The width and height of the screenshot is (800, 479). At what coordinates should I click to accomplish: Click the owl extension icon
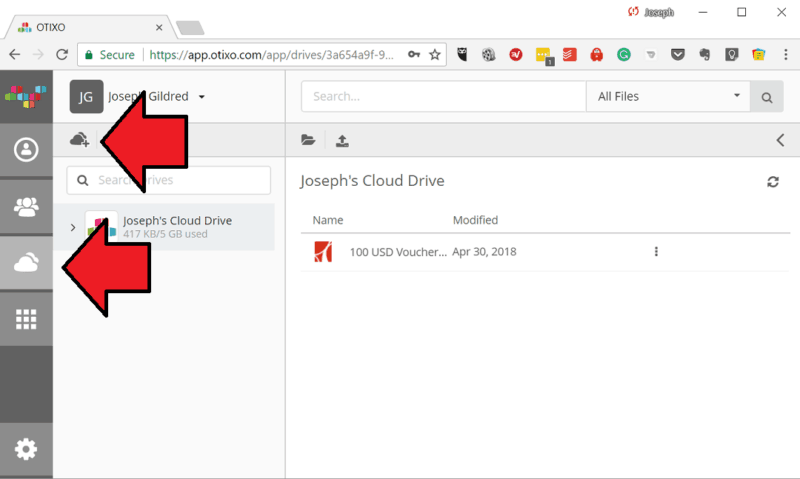[x=462, y=55]
